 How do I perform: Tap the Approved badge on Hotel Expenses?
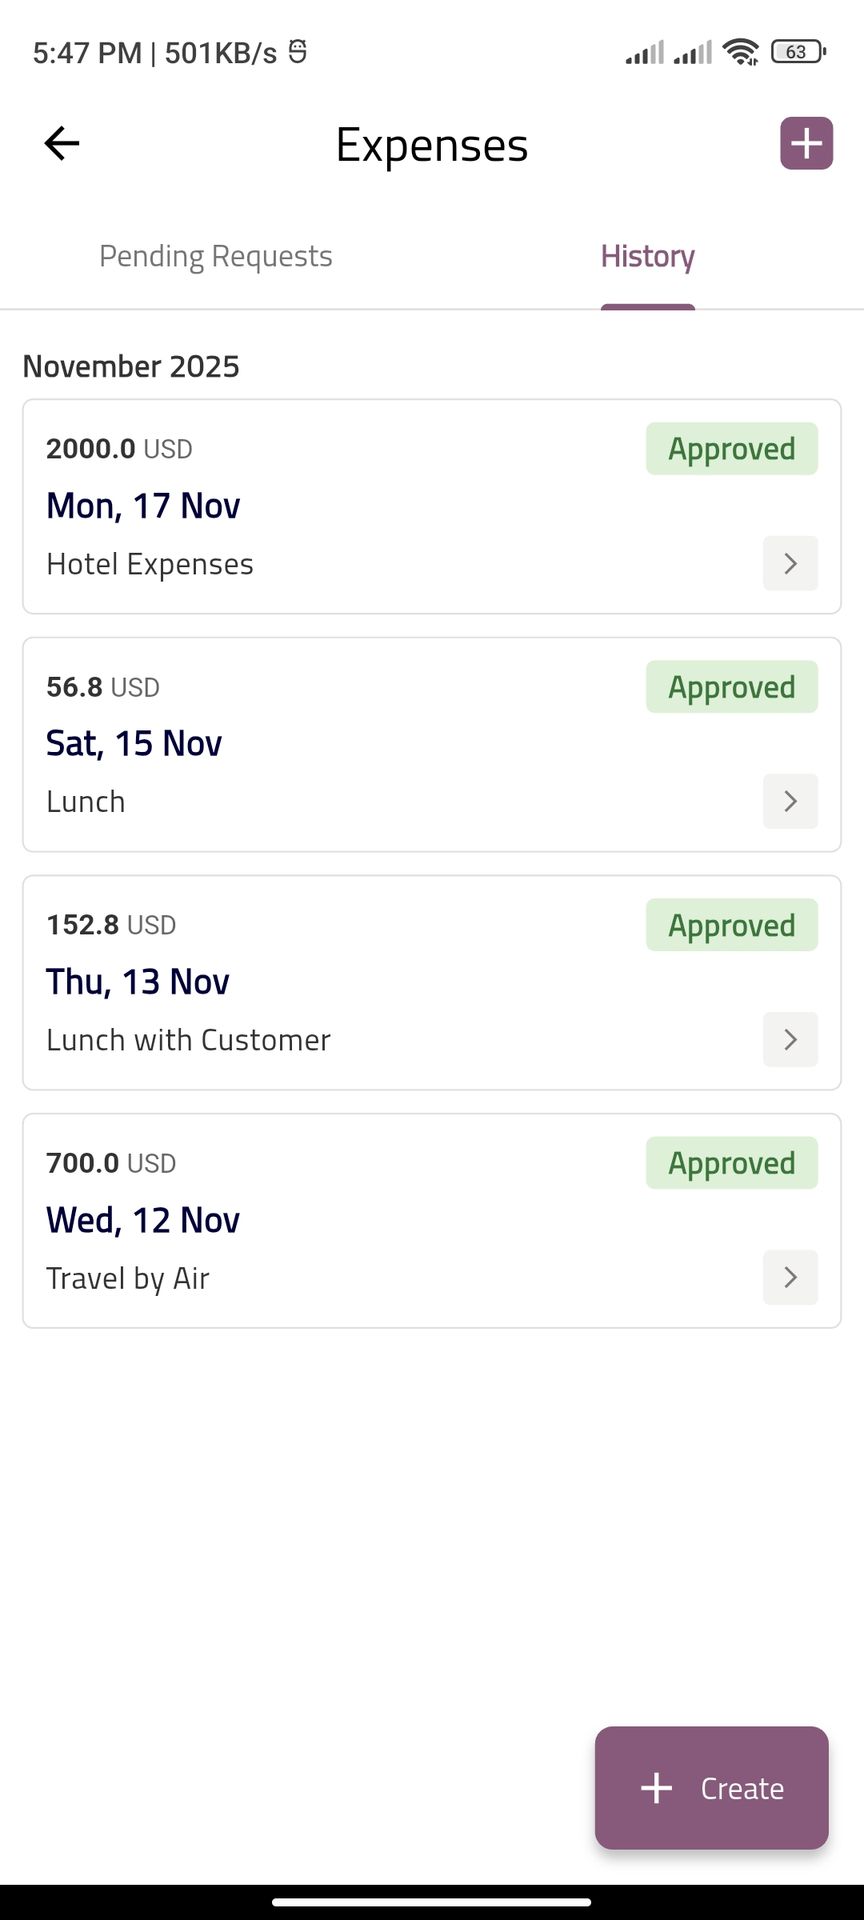pos(731,449)
